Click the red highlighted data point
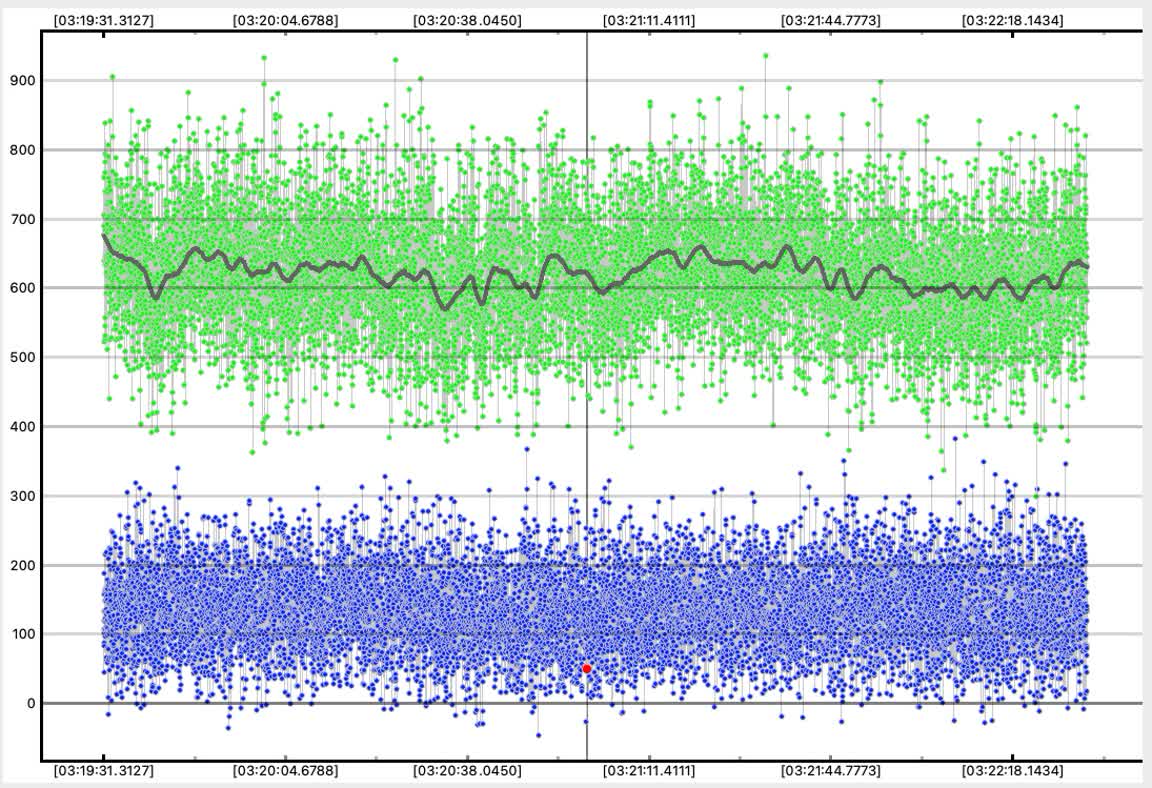Image resolution: width=1152 pixels, height=788 pixels. (x=587, y=668)
